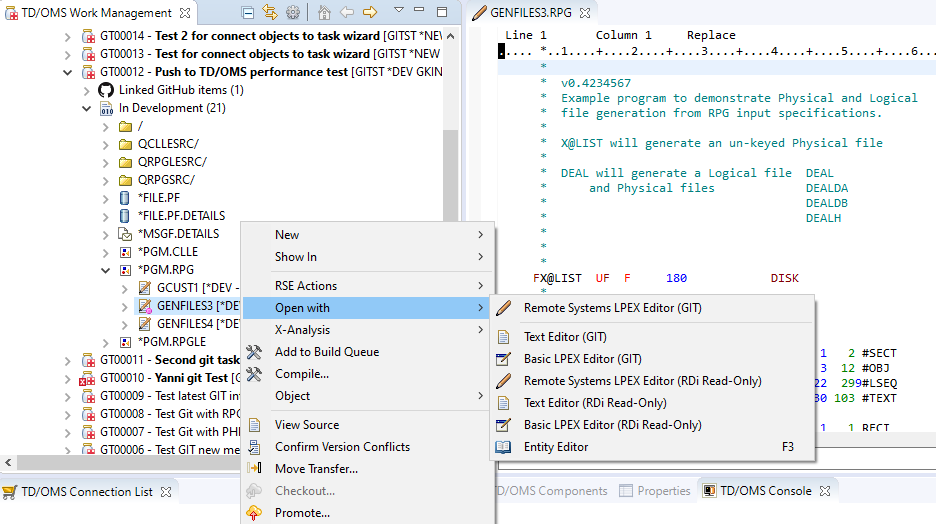Collapse the *PGM.RPG tree node
The image size is (936, 524).
(106, 270)
